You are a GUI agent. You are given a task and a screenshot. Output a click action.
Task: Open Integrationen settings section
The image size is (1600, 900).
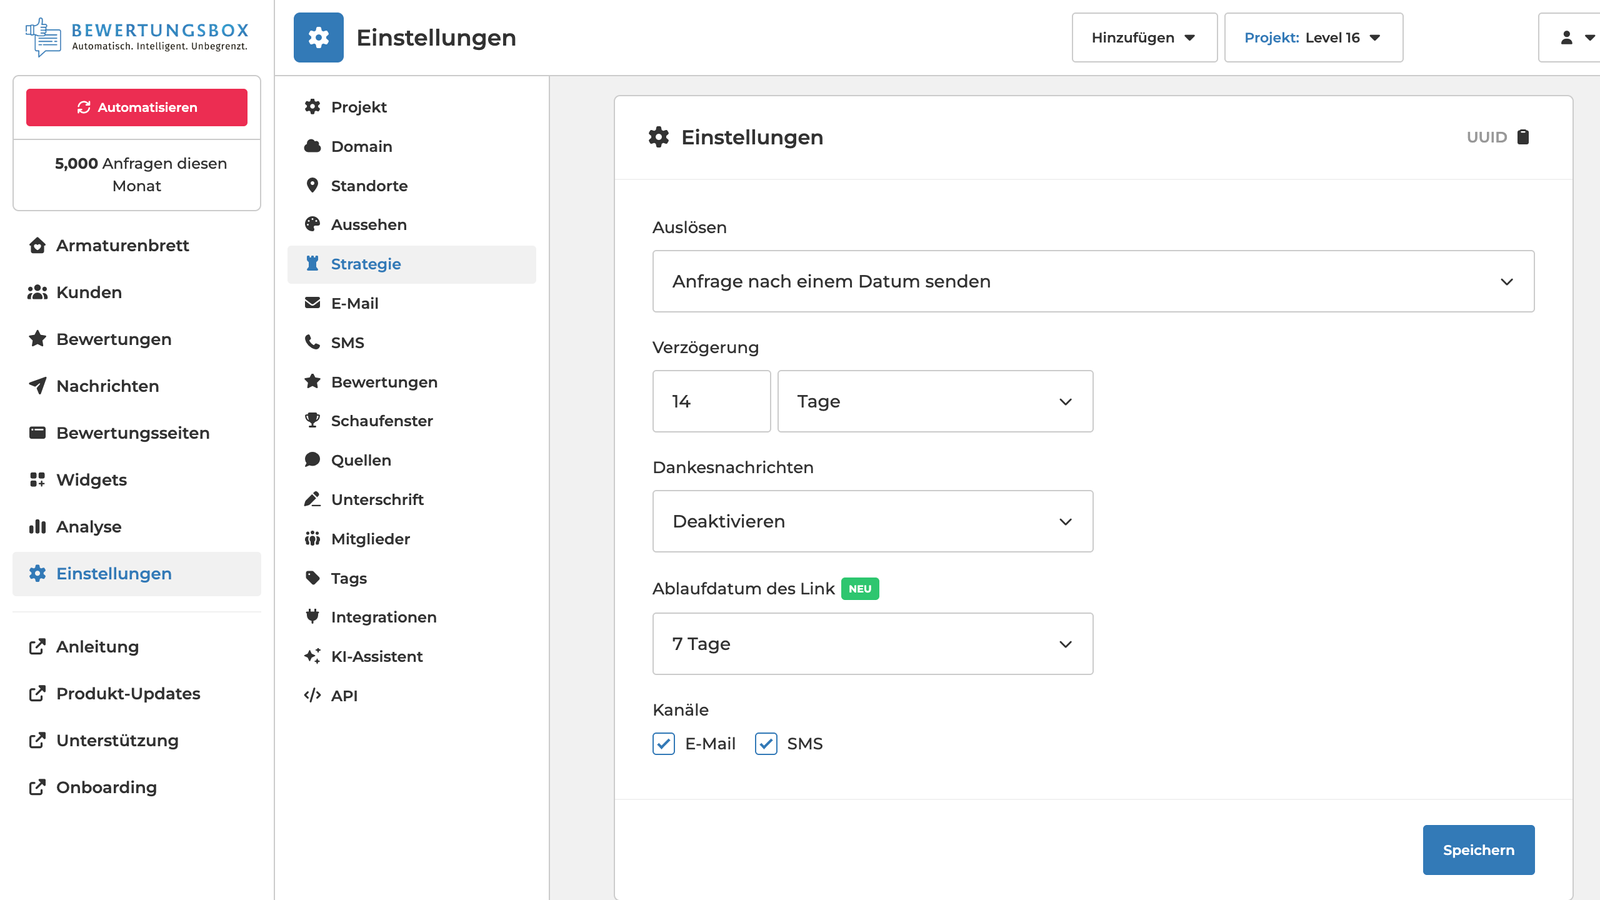383,617
